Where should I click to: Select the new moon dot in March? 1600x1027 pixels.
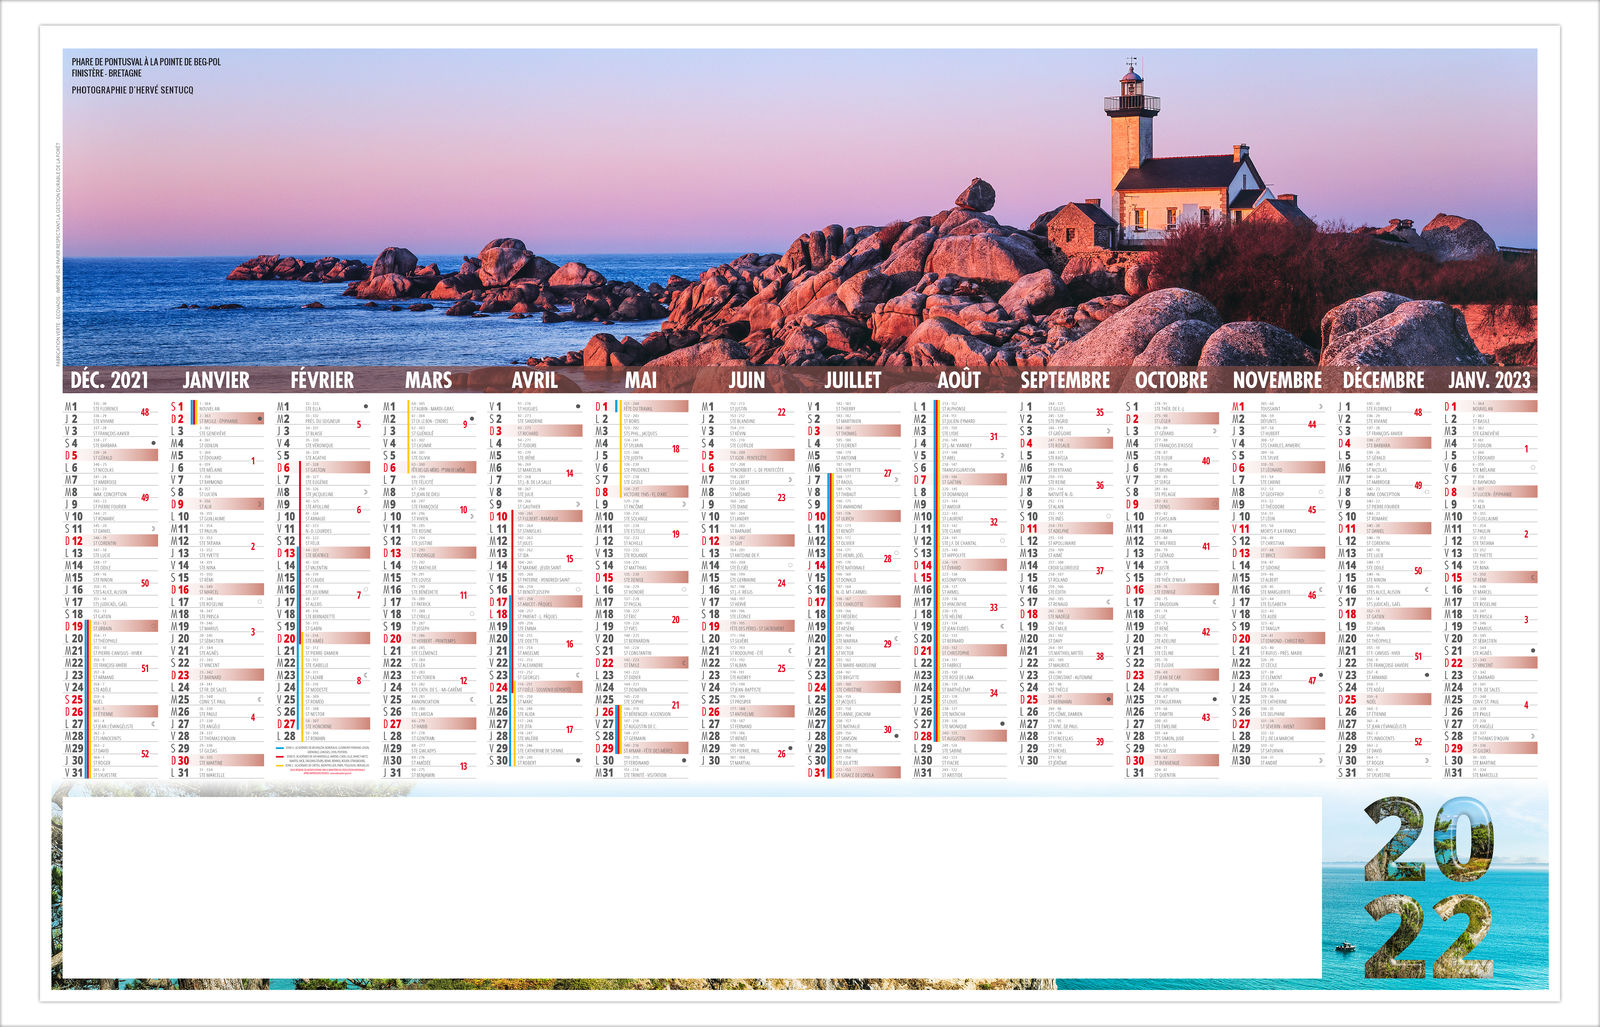470,417
